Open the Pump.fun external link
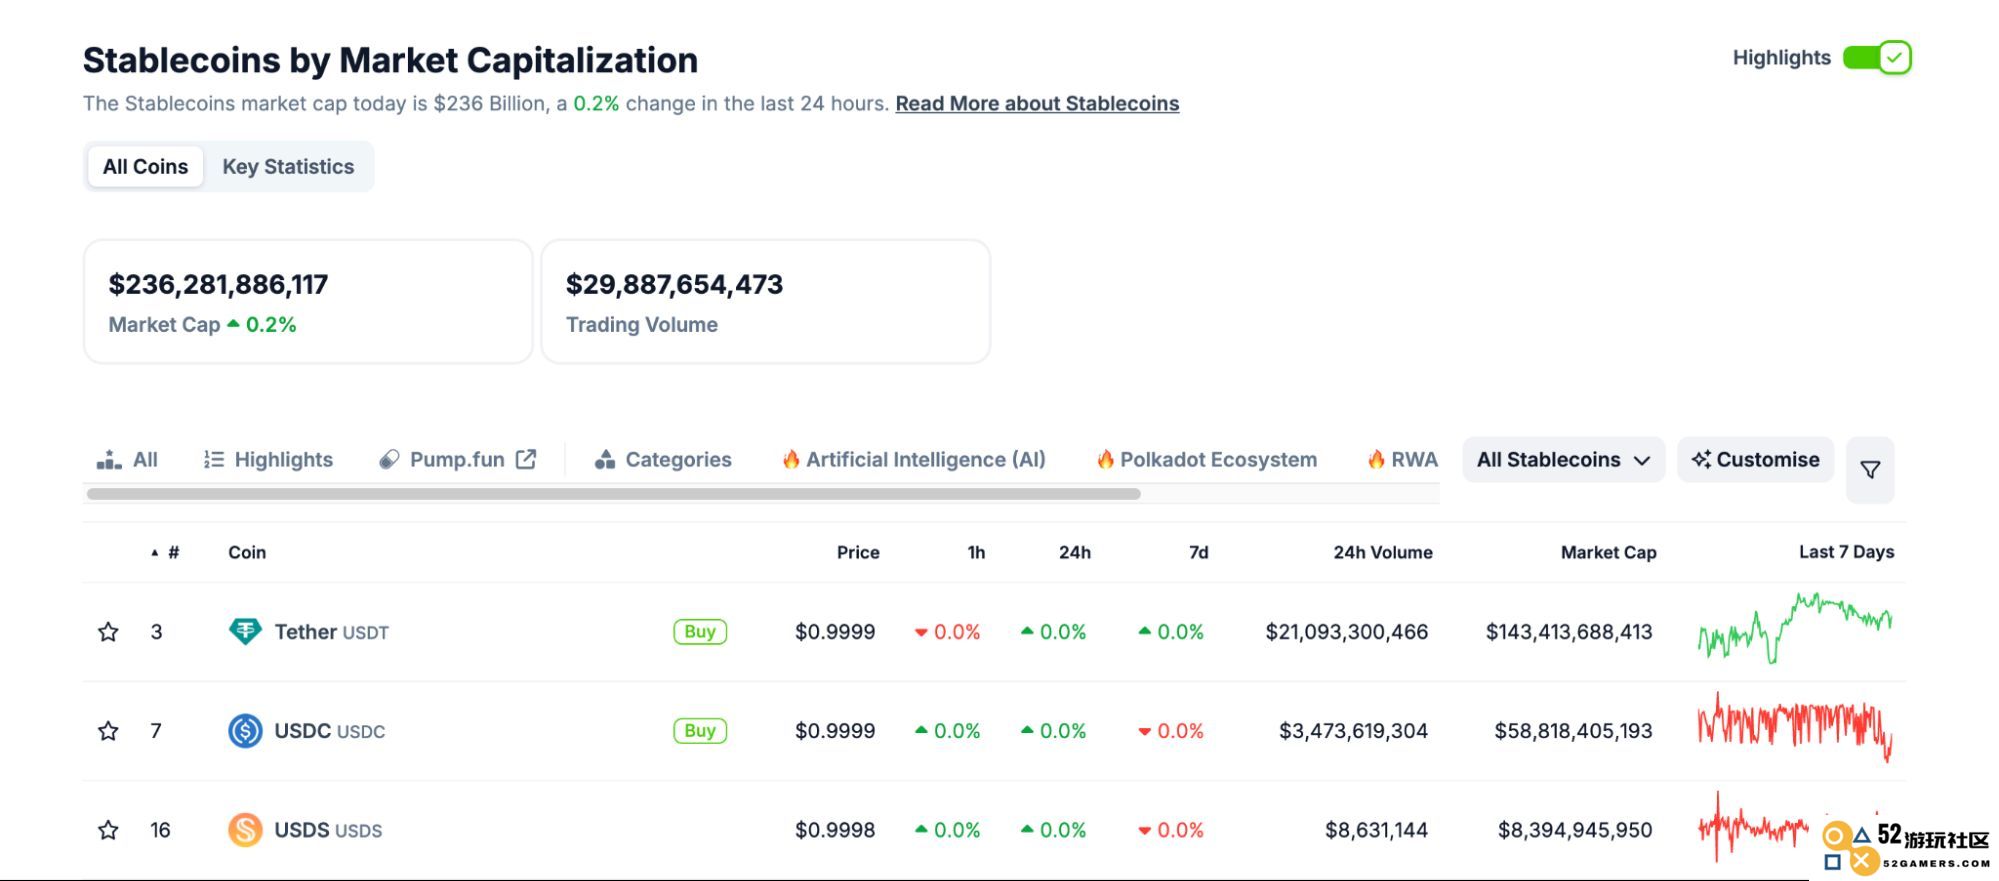 [458, 460]
